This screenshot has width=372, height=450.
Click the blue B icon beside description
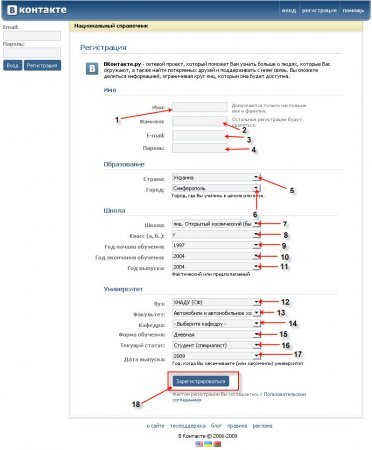click(92, 69)
